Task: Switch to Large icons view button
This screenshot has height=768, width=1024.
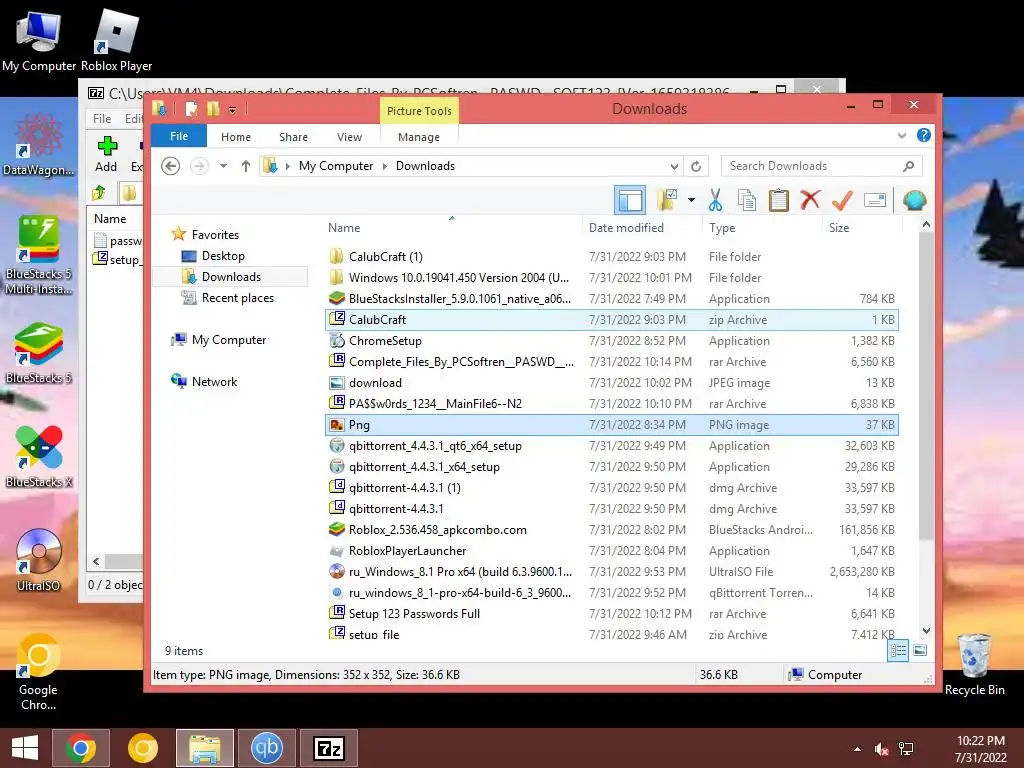Action: point(920,650)
